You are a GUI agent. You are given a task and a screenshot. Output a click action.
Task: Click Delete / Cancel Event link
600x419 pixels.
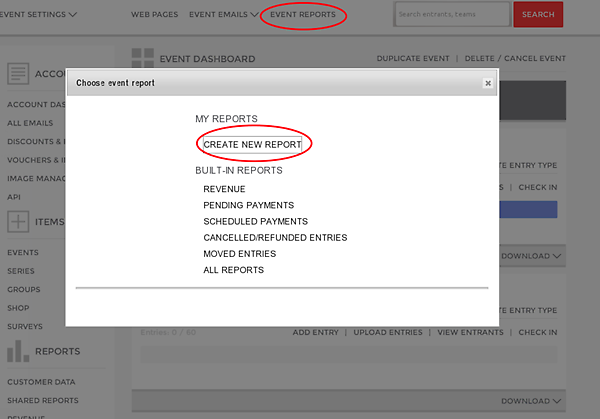coord(515,59)
